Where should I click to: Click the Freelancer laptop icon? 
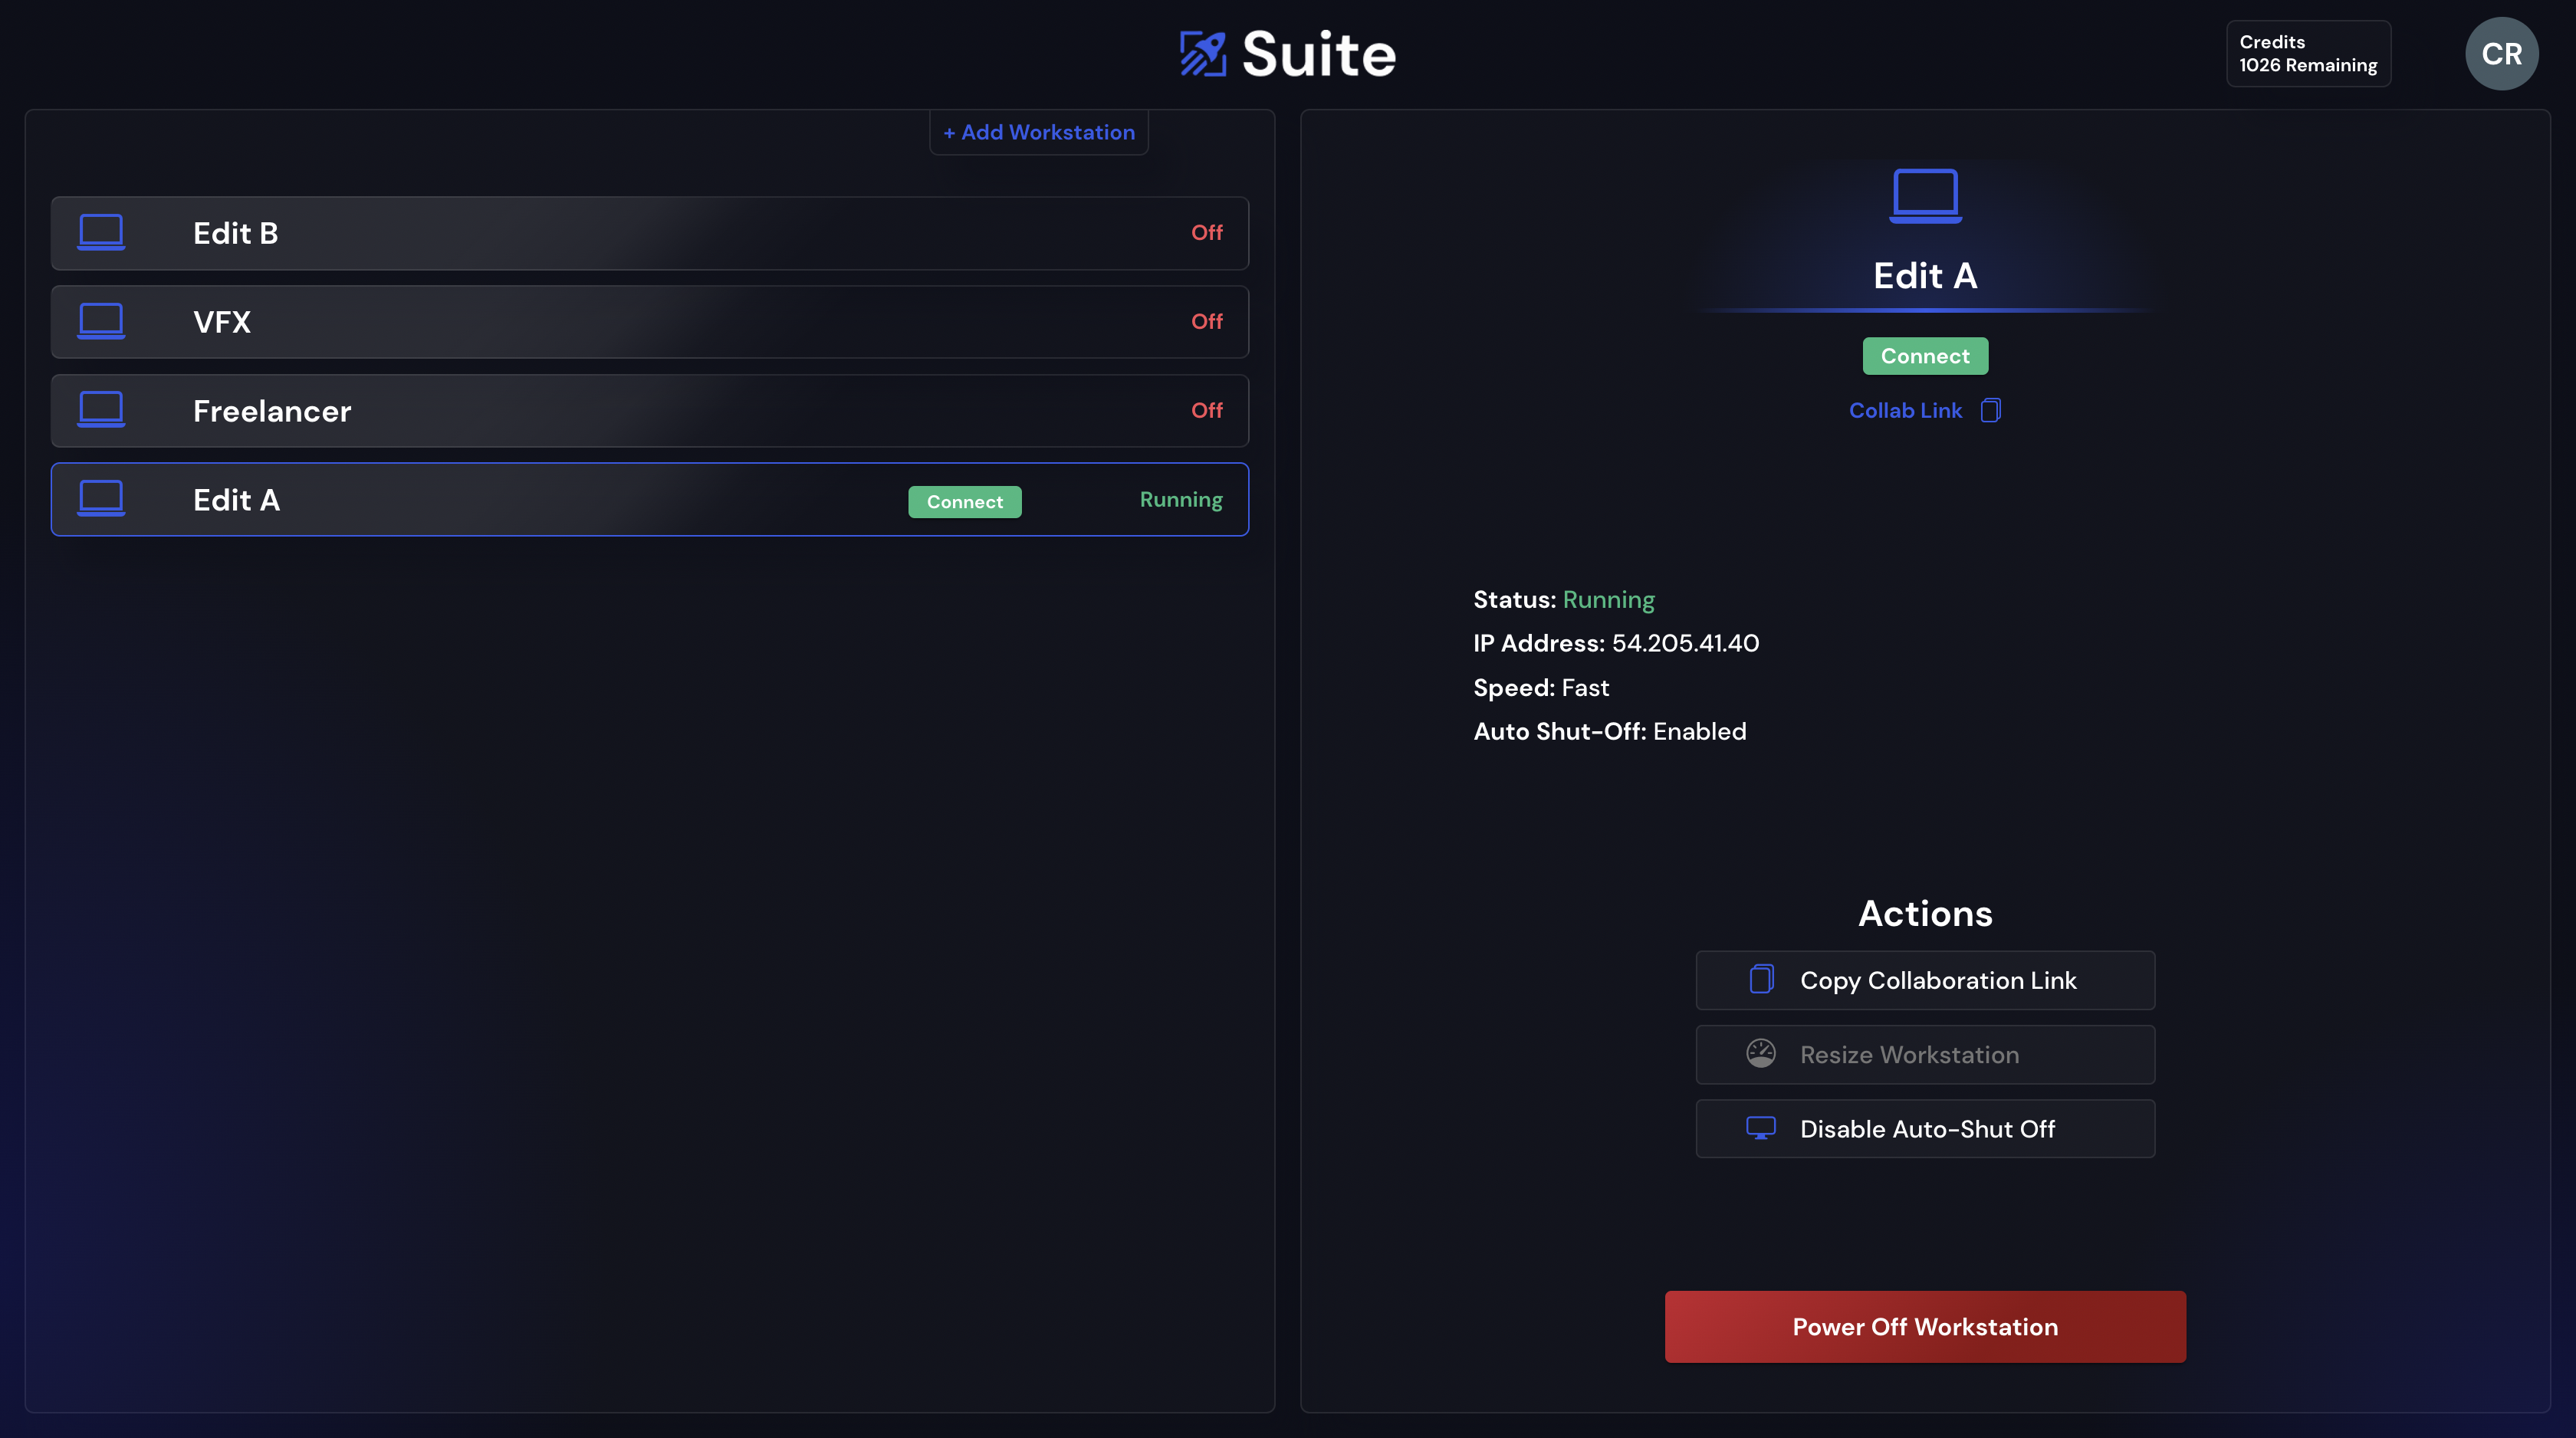[x=101, y=410]
